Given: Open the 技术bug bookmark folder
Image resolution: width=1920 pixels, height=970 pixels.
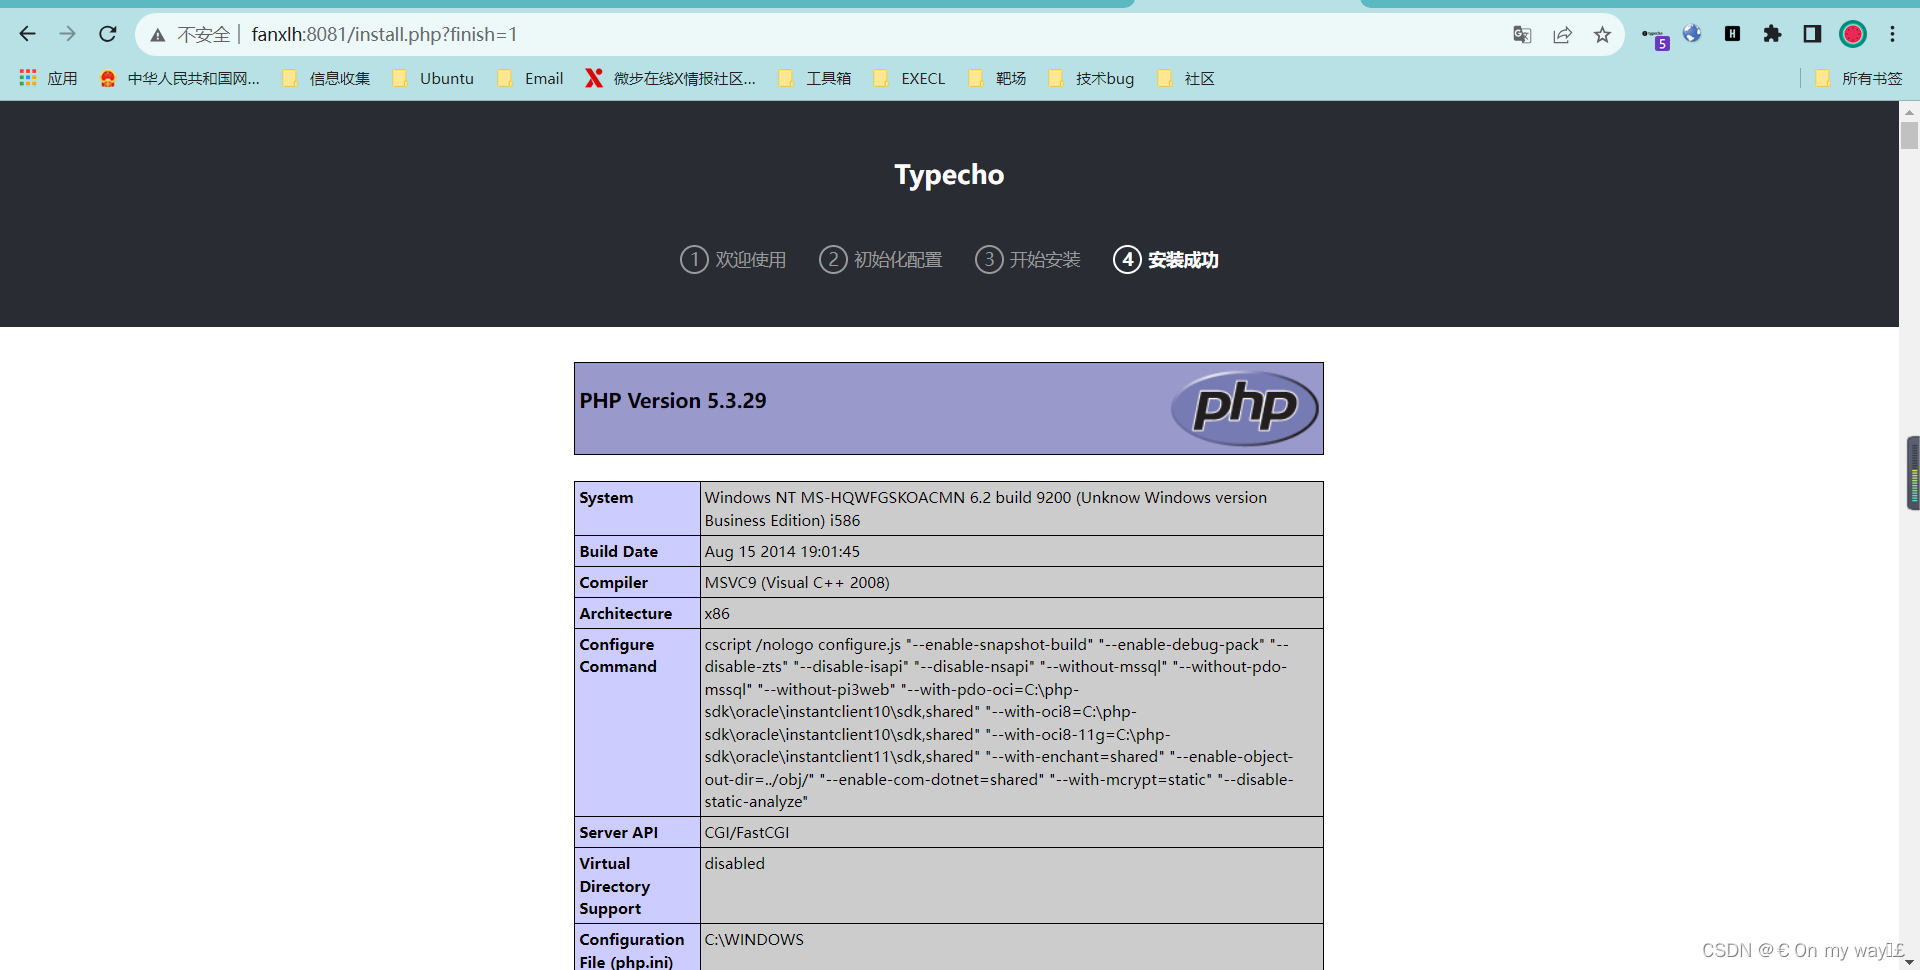Looking at the screenshot, I should click(1092, 78).
